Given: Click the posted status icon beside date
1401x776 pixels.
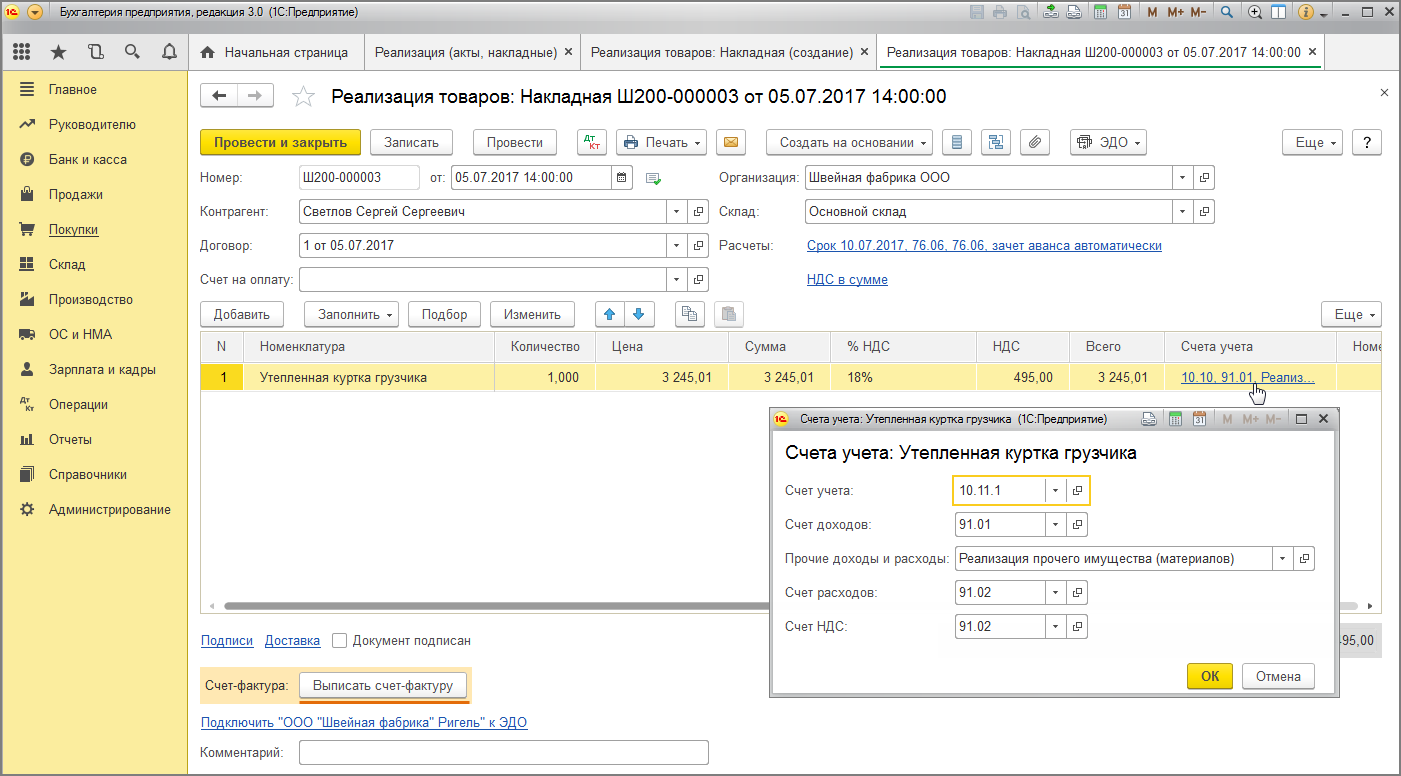Looking at the screenshot, I should 654,178.
